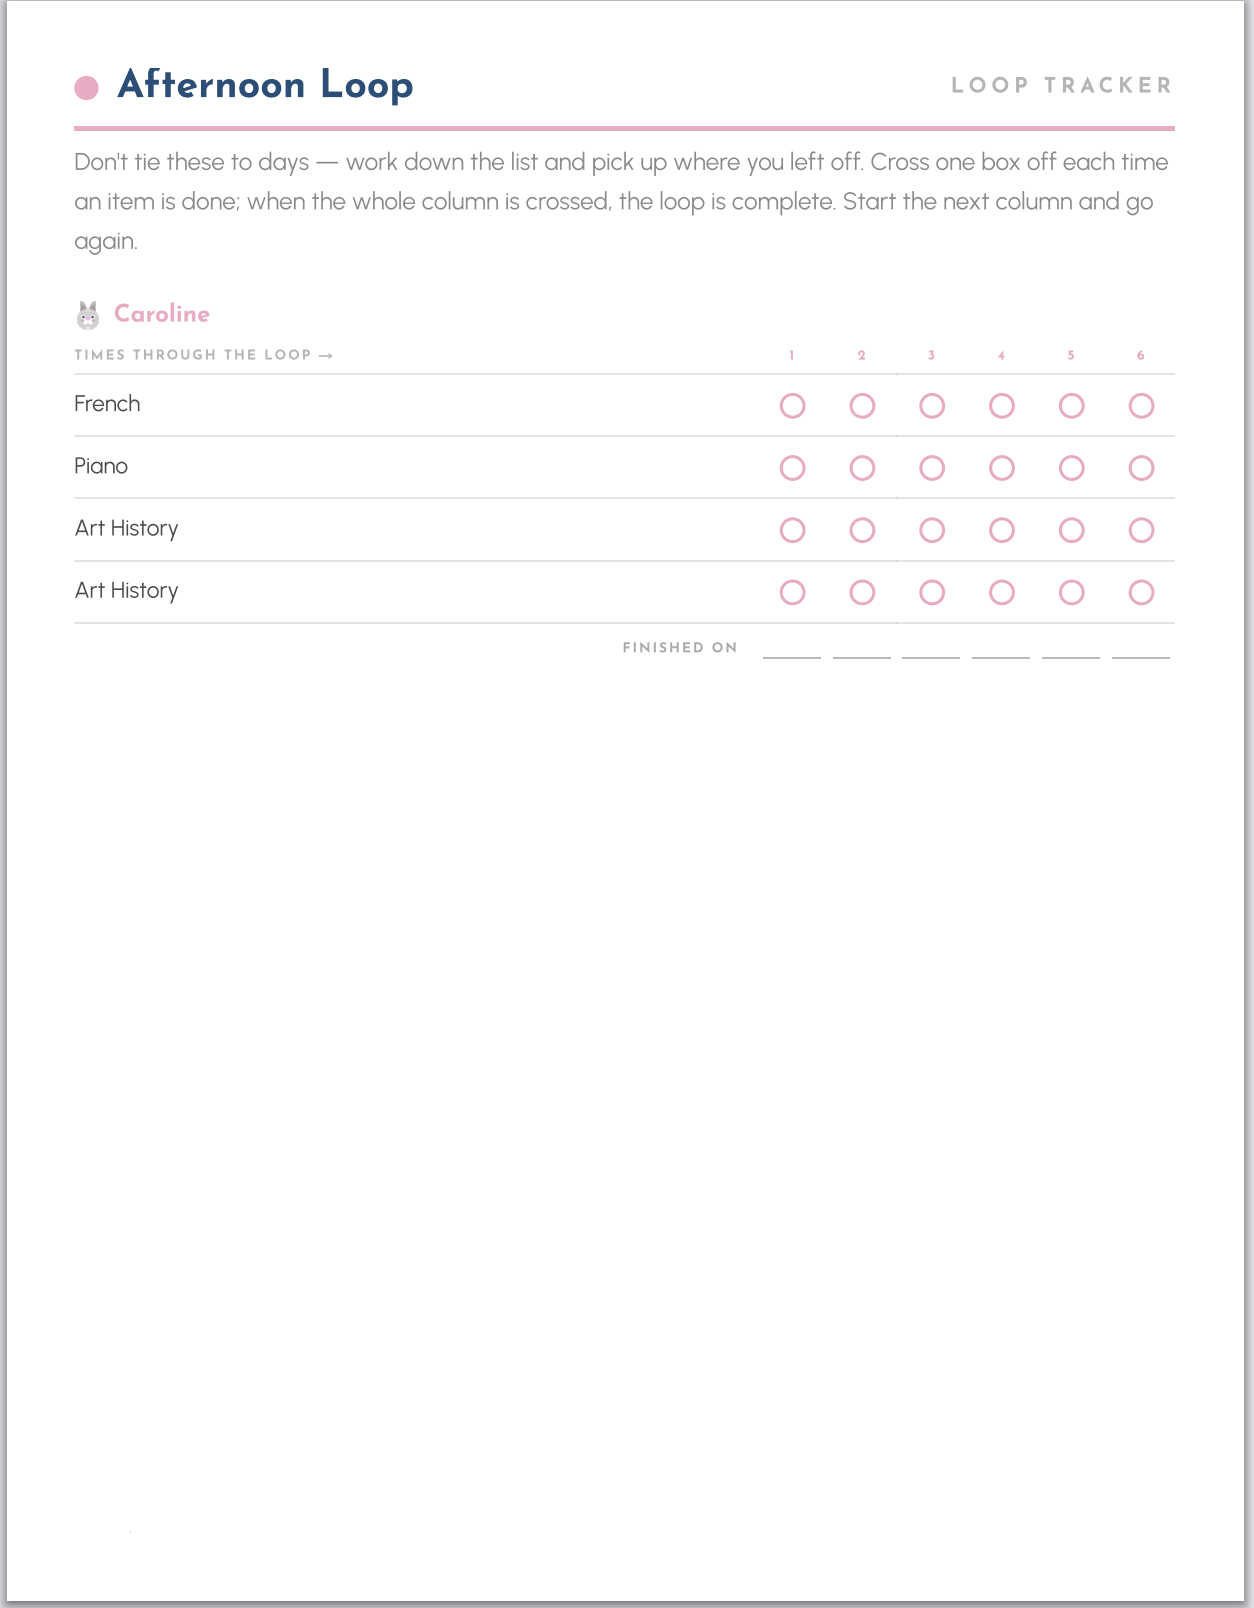
Task: Mark French circle under loop 3
Action: tap(932, 406)
